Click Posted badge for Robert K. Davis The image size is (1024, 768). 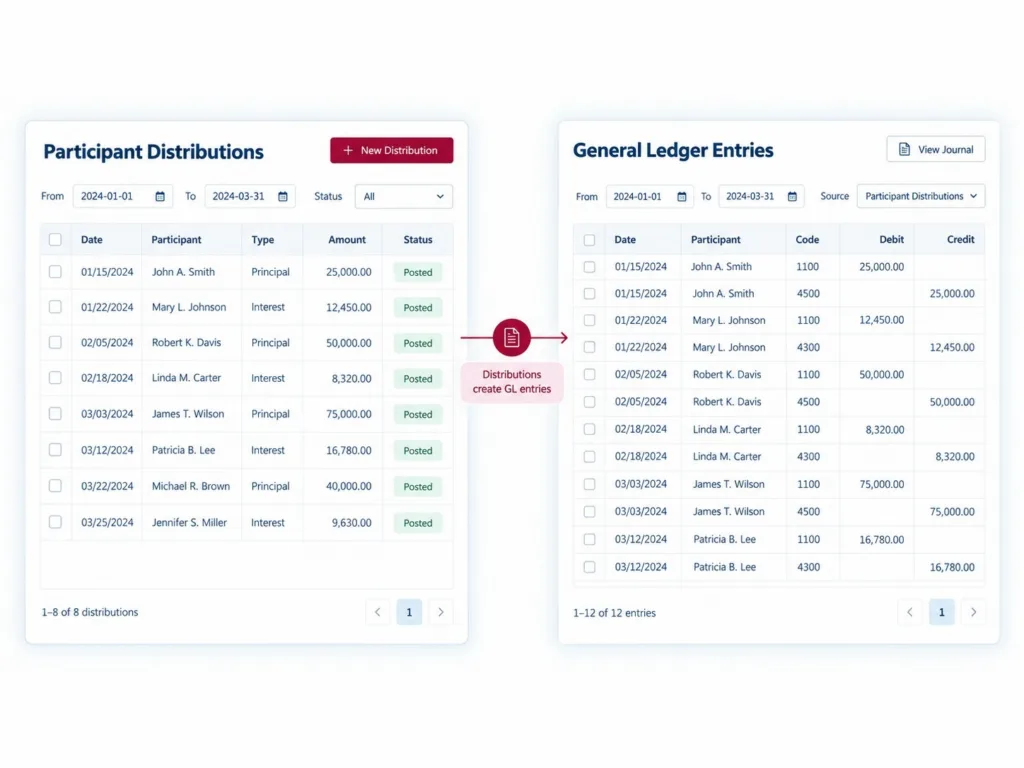click(x=418, y=343)
